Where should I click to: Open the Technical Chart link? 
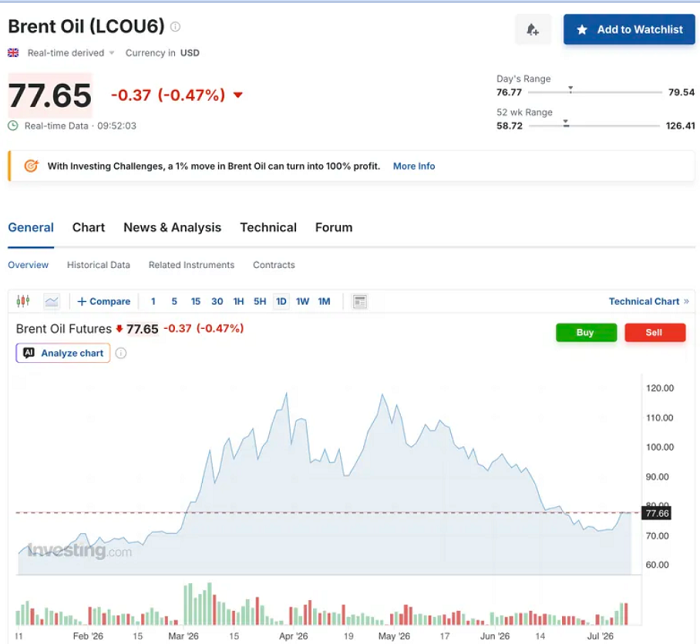coord(649,302)
